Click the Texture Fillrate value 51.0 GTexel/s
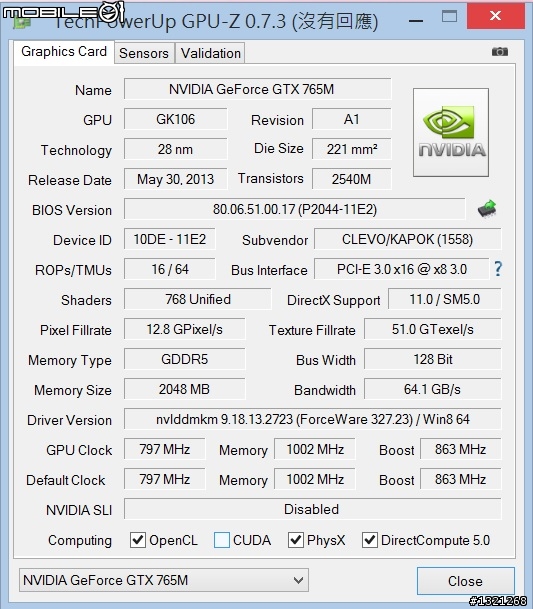The width and height of the screenshot is (533, 609). [x=433, y=329]
